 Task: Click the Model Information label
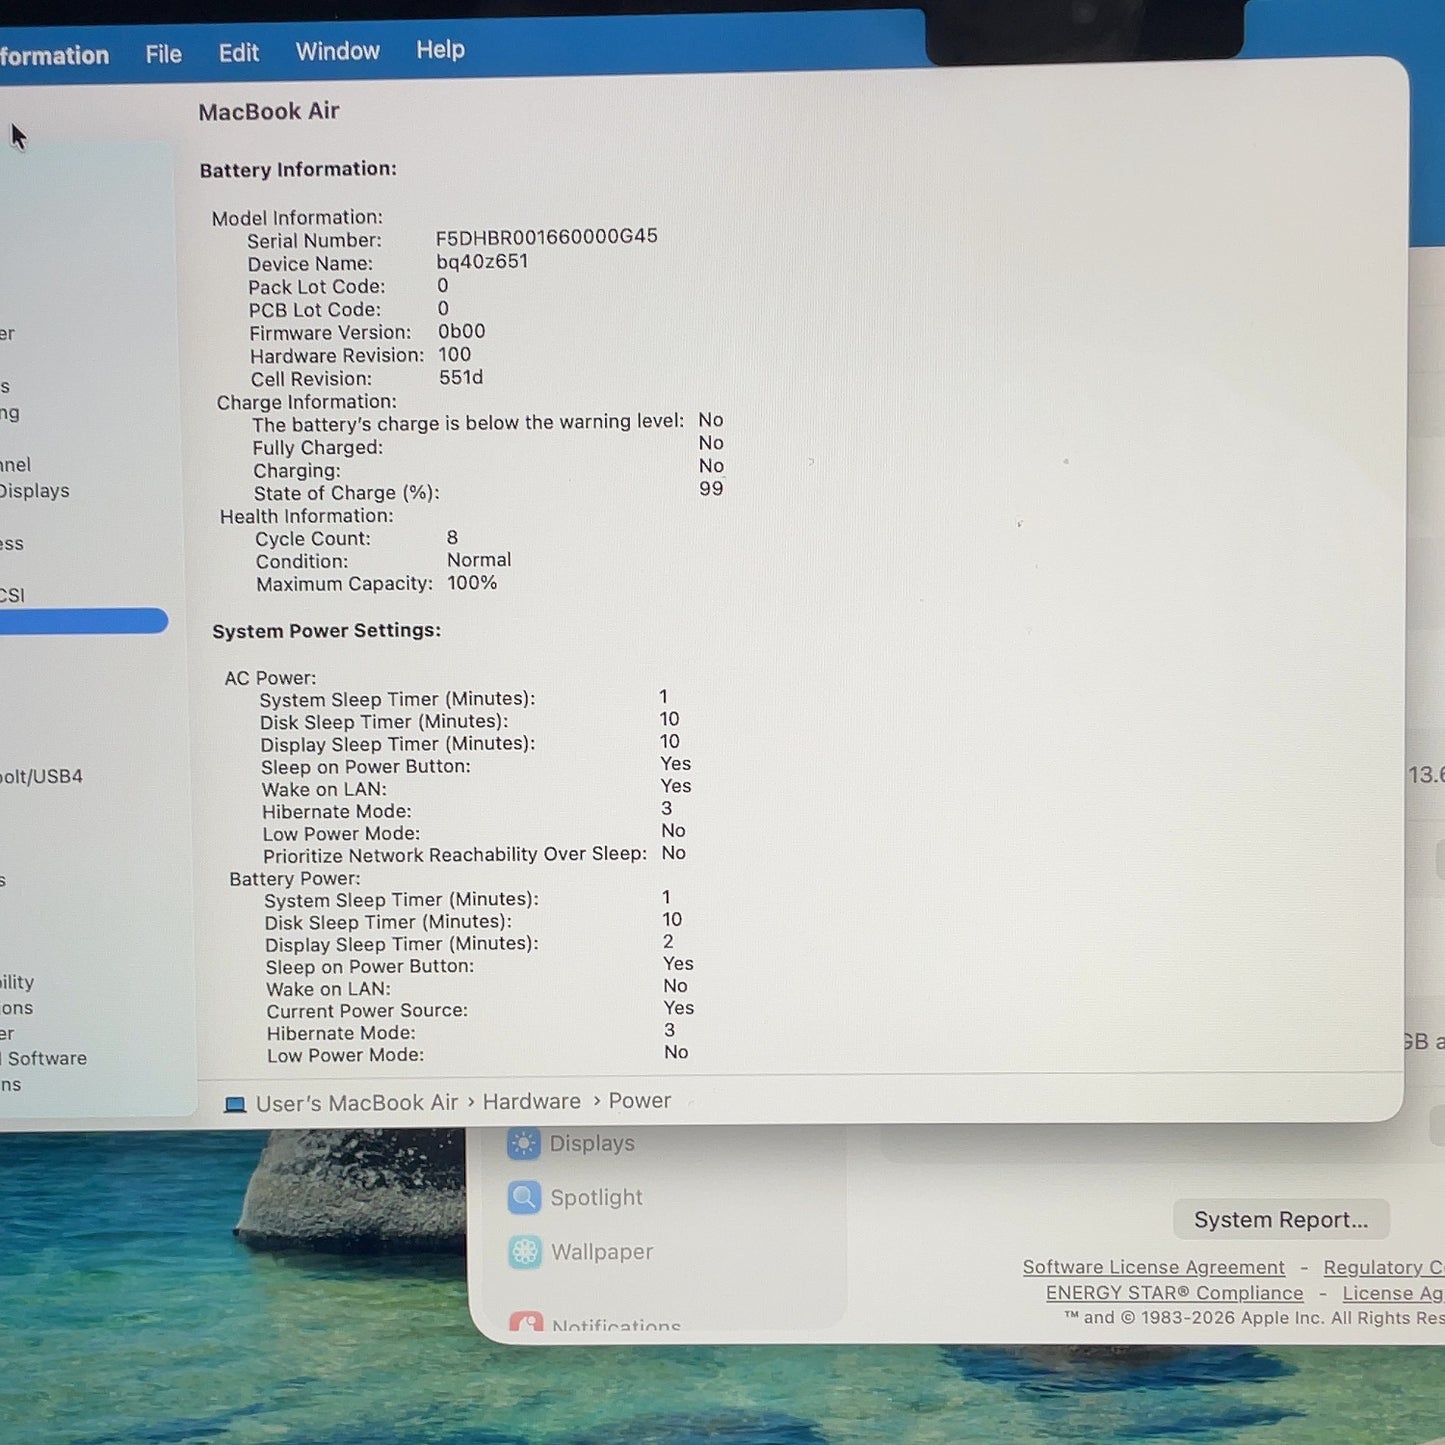point(297,217)
